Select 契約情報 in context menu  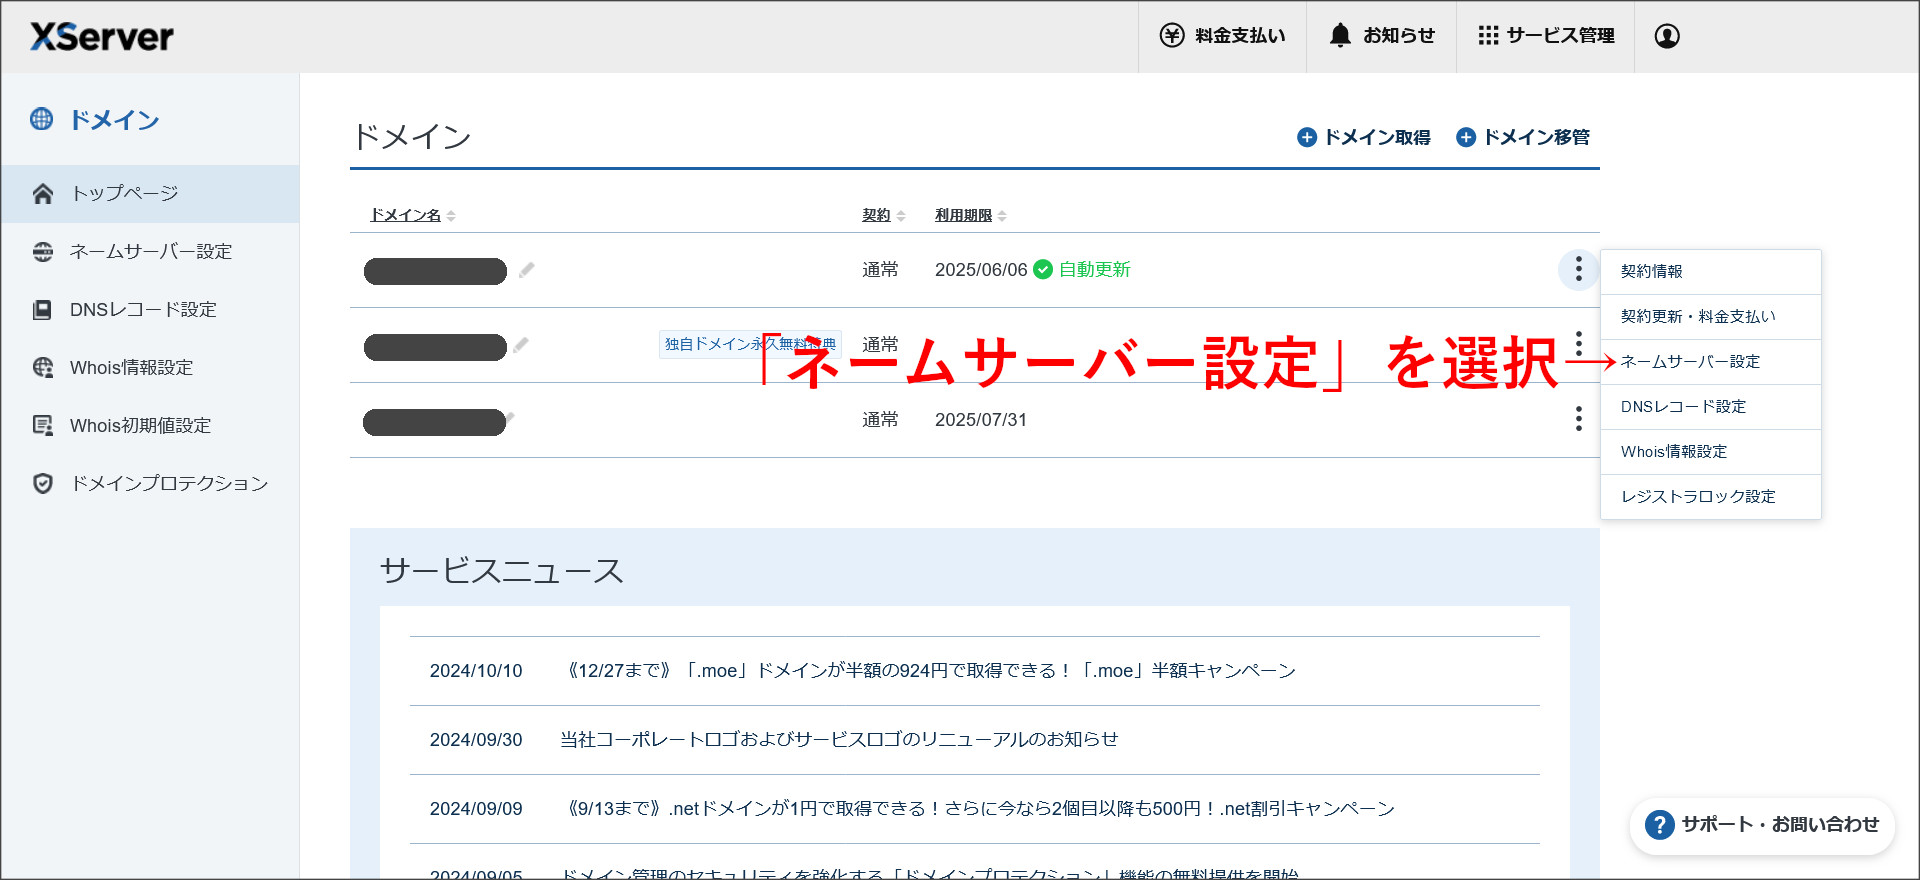point(1711,272)
